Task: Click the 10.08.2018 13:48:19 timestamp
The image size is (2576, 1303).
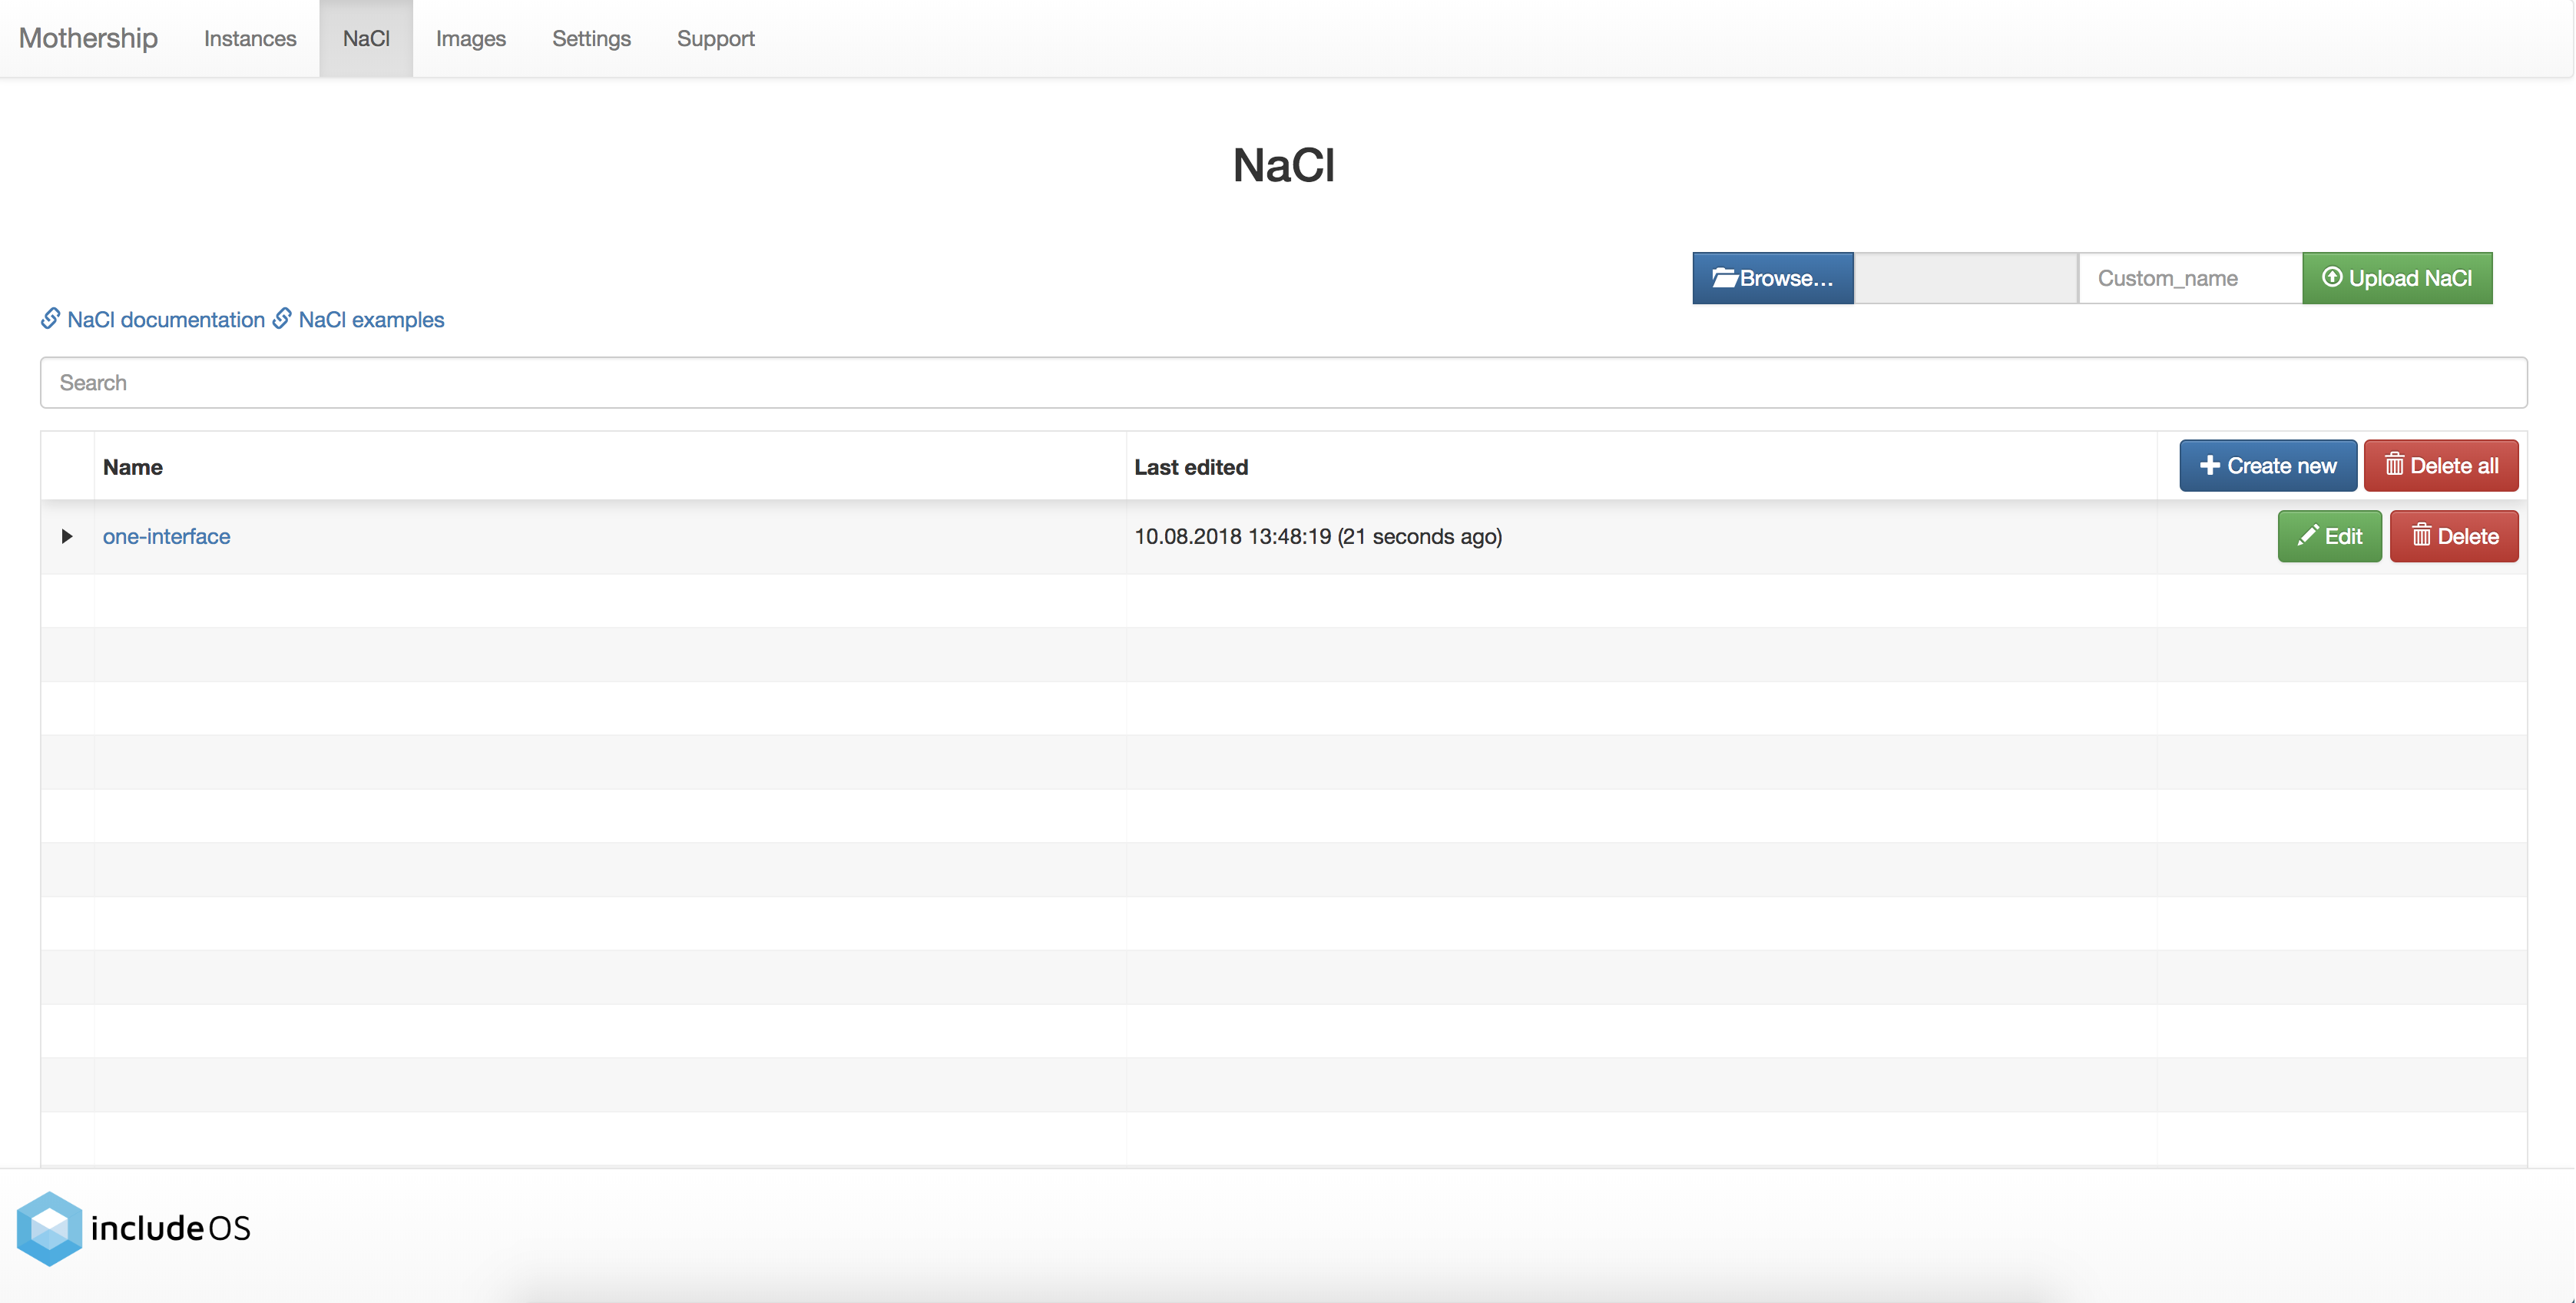Action: click(1232, 536)
